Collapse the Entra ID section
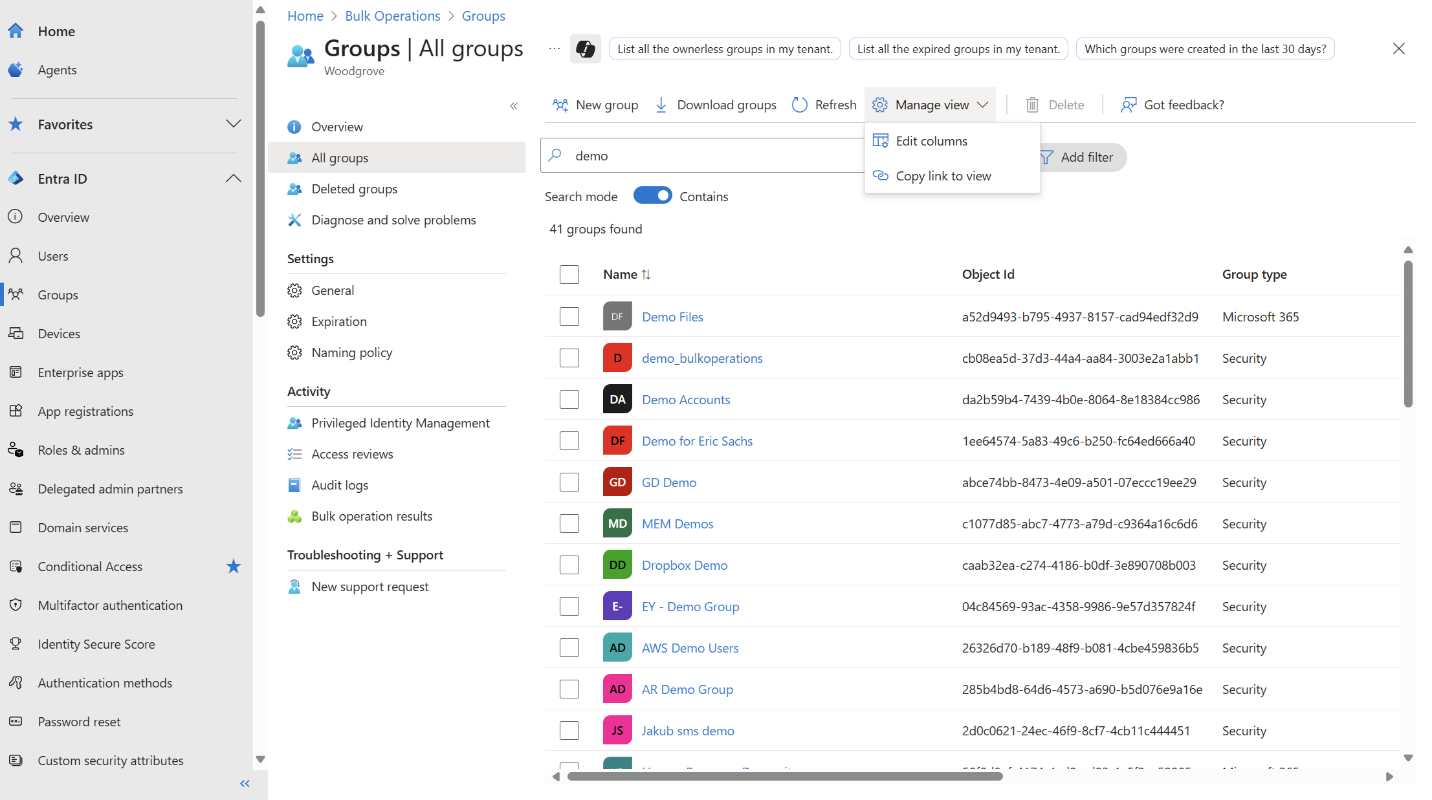Image resolution: width=1432 pixels, height=800 pixels. pos(233,179)
